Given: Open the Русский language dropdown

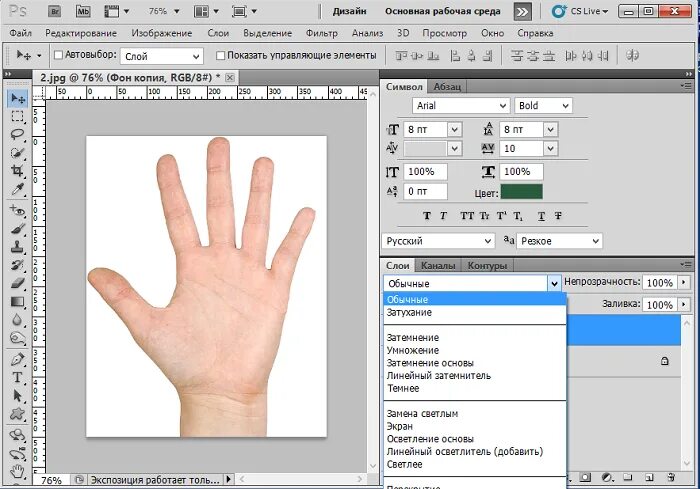Looking at the screenshot, I should (438, 241).
